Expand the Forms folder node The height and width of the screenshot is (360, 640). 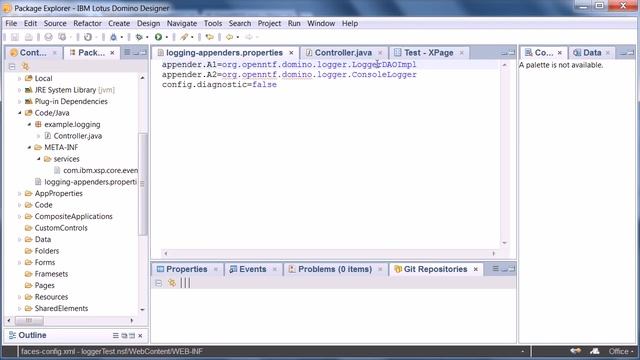click(x=19, y=262)
